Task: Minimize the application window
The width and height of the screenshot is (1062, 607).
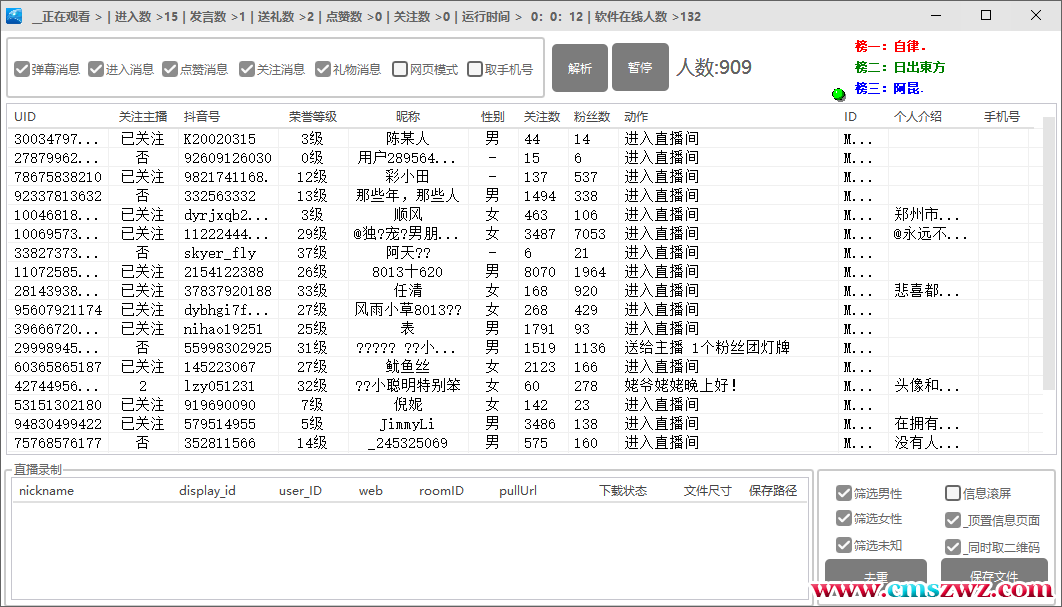Action: (937, 15)
